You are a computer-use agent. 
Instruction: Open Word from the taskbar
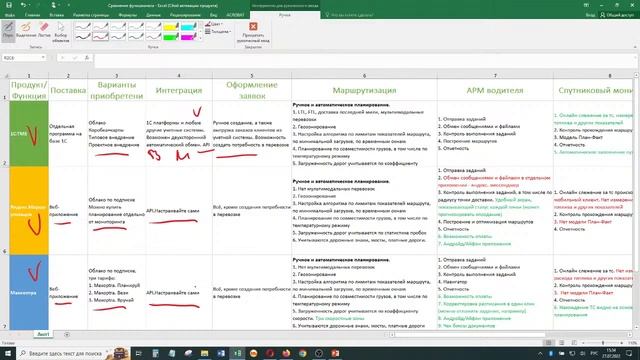coord(221,353)
